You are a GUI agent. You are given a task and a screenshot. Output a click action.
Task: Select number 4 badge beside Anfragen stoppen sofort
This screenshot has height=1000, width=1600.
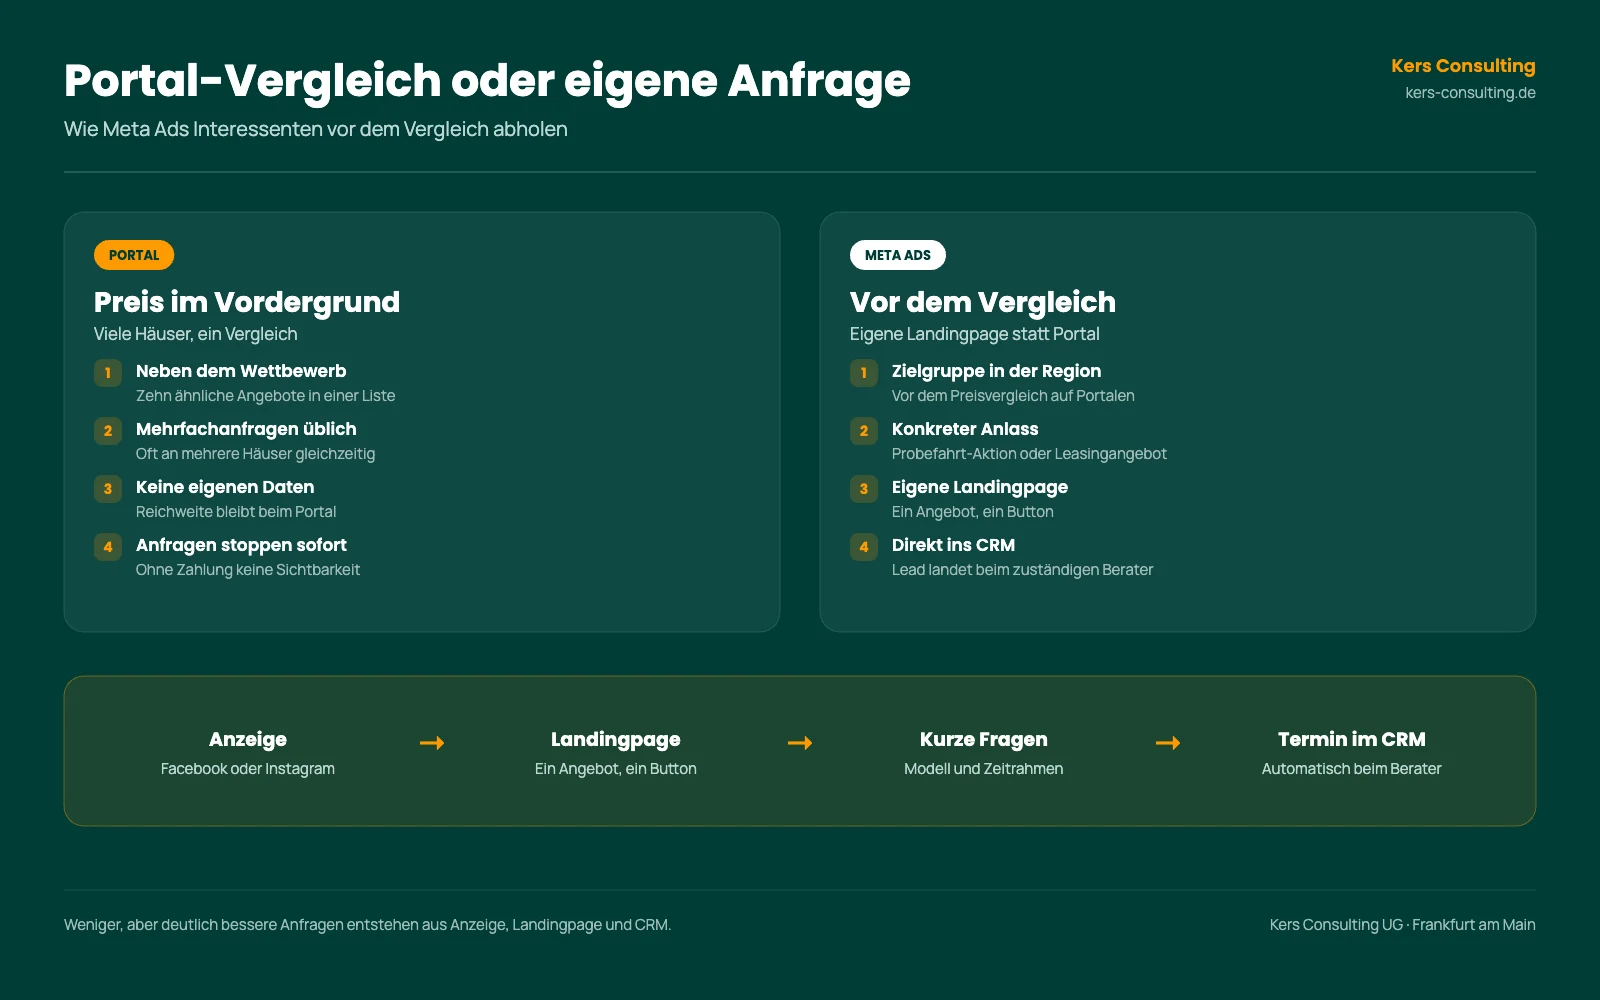pos(108,547)
